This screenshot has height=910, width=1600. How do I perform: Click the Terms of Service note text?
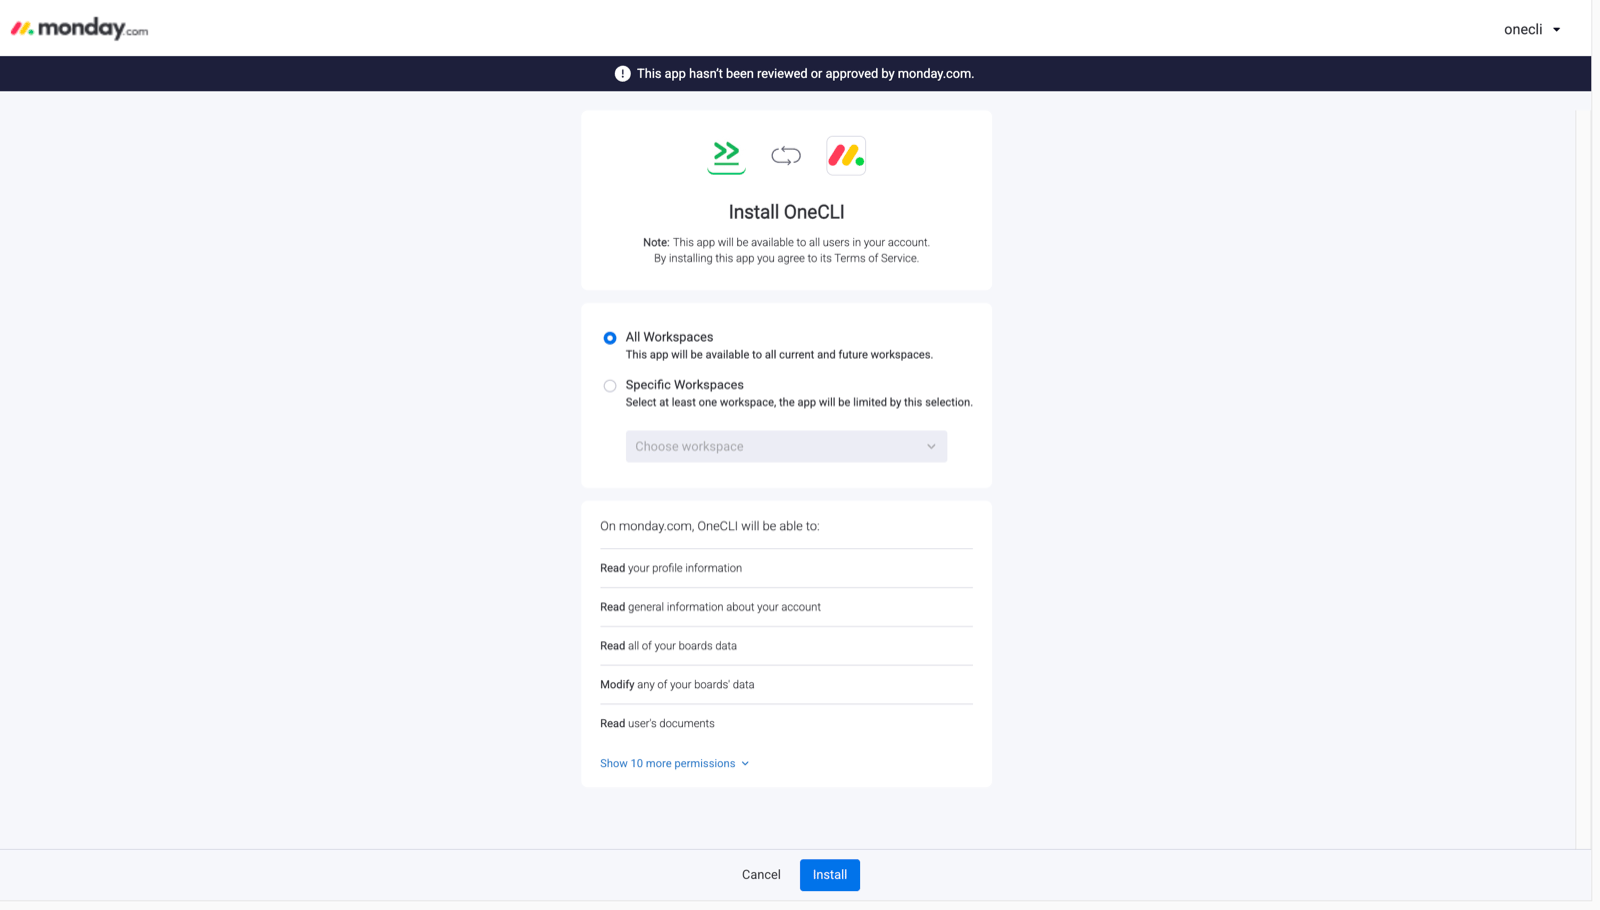[x=786, y=258]
